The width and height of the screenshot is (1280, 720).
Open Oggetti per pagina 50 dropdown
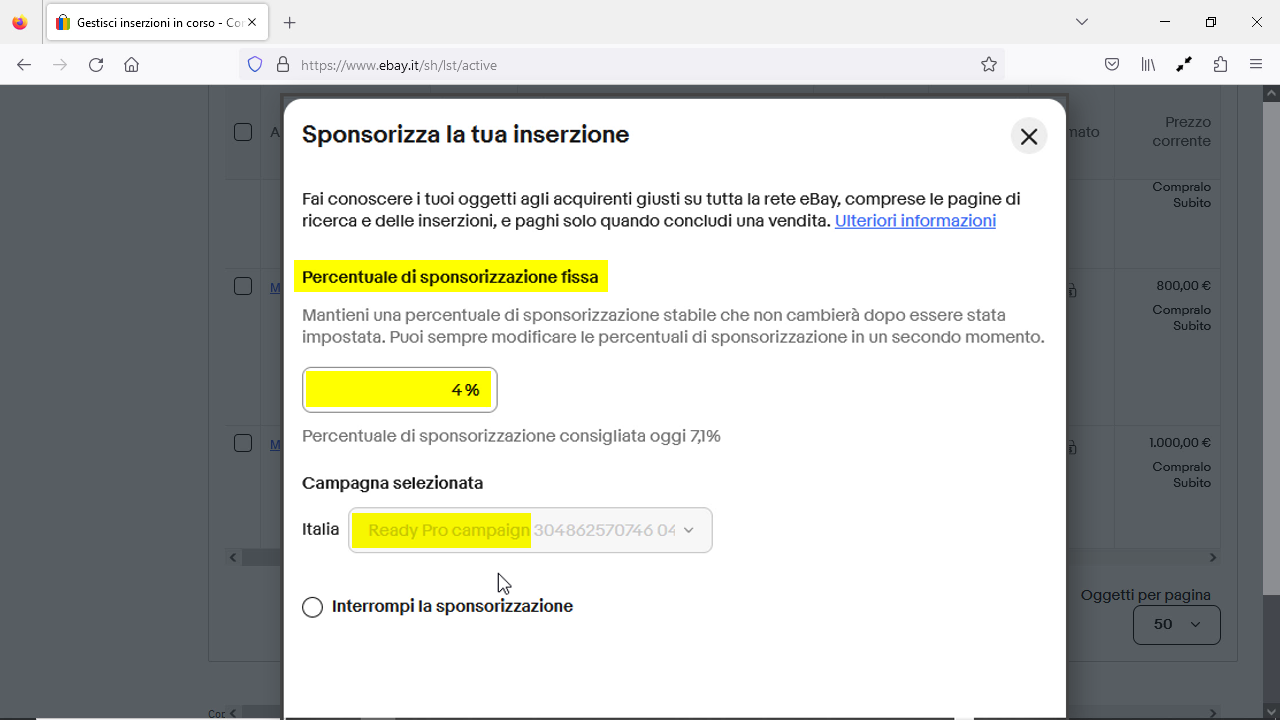click(x=1177, y=624)
